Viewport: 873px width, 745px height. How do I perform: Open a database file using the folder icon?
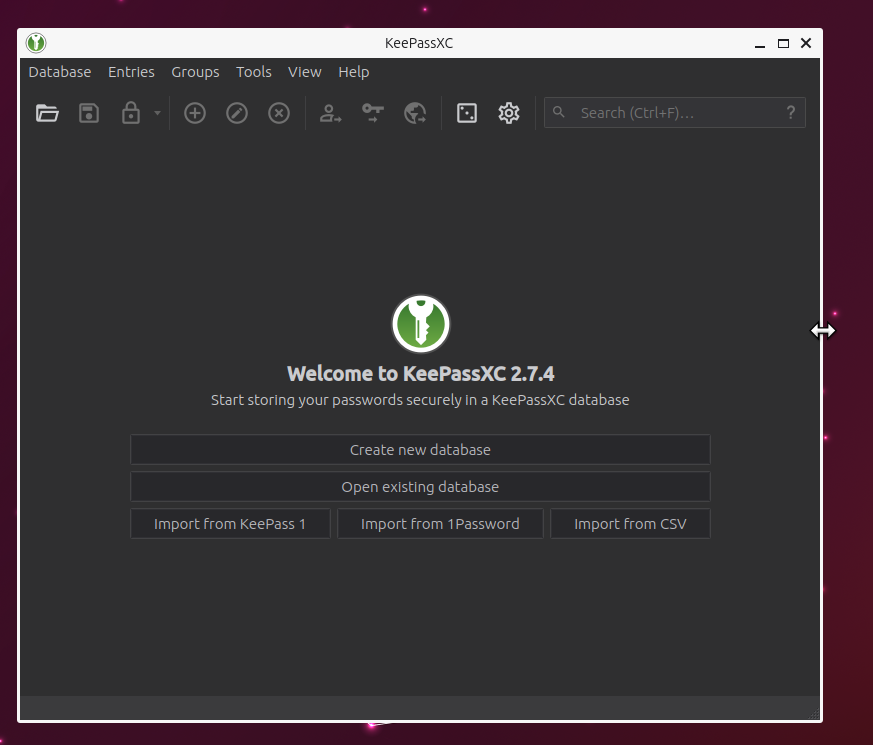coord(47,112)
